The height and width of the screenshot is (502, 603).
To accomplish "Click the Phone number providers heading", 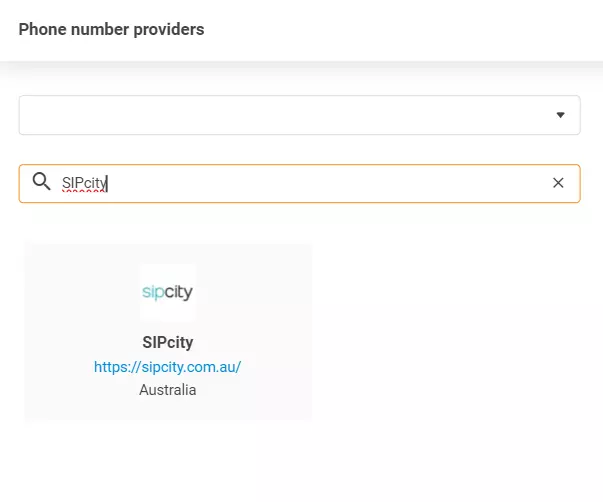I will (111, 29).
